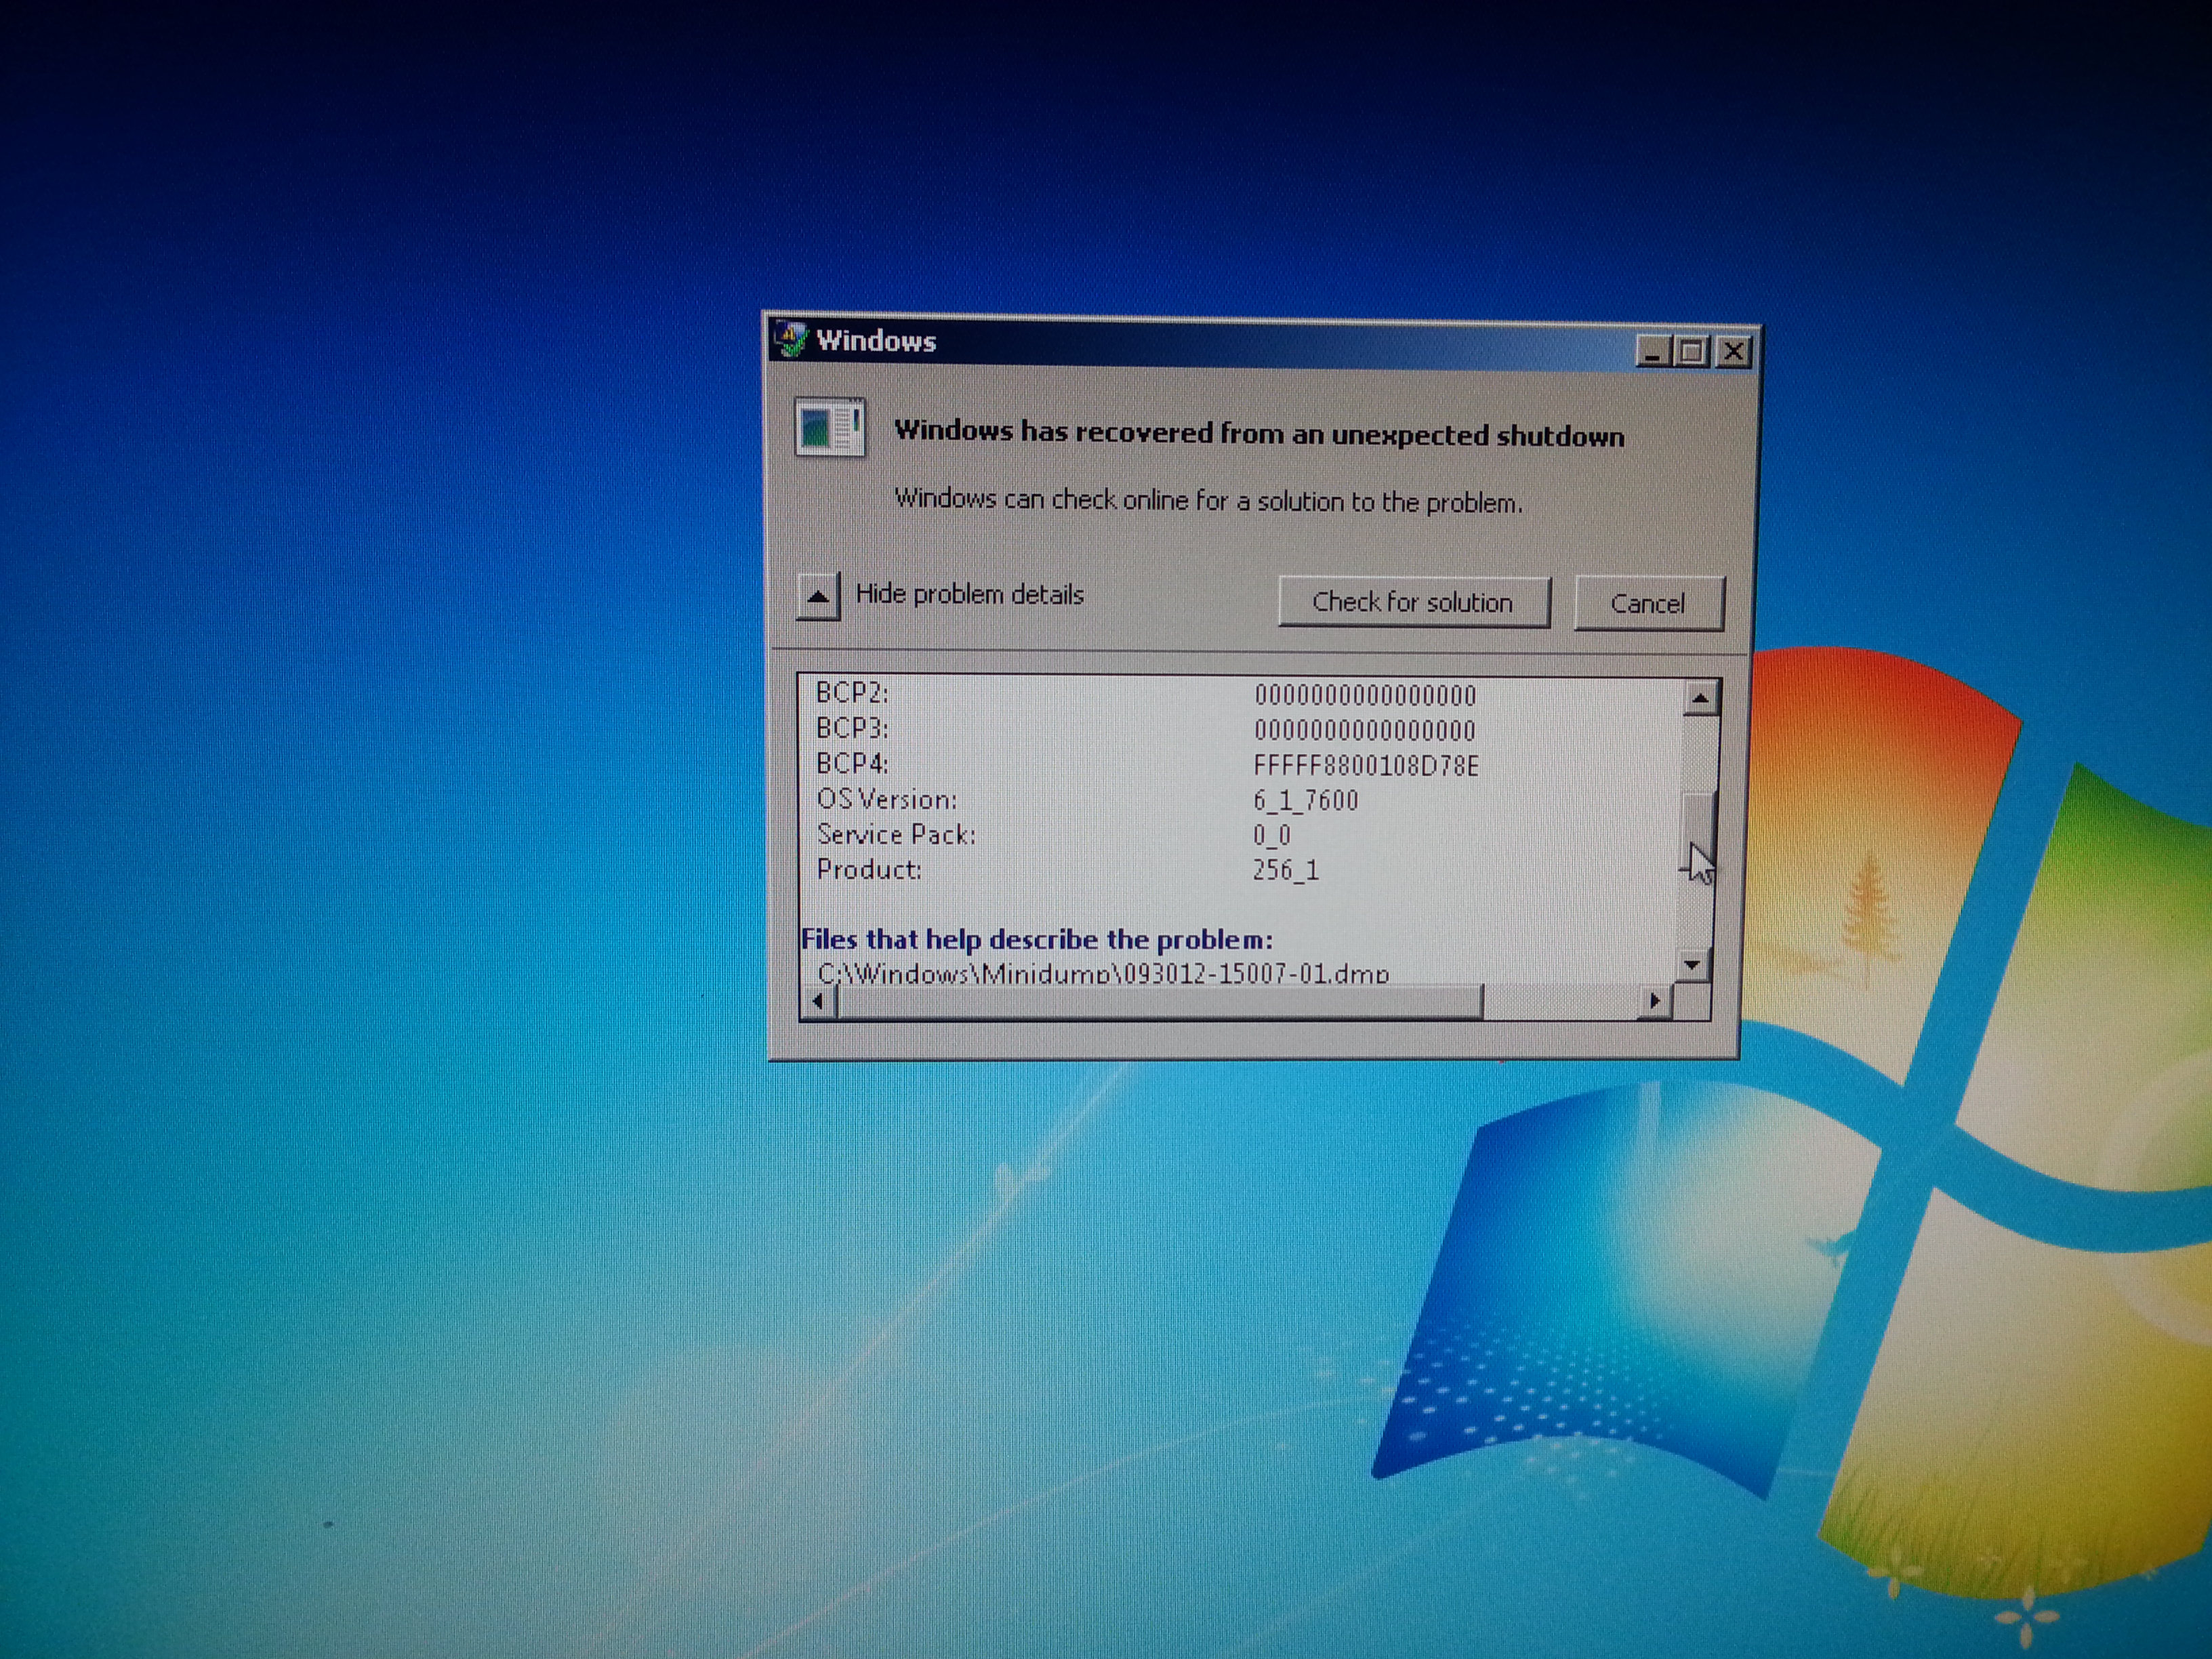Click the BCP2 value of zeros
Image resolution: width=2212 pixels, height=1659 pixels.
click(1365, 696)
